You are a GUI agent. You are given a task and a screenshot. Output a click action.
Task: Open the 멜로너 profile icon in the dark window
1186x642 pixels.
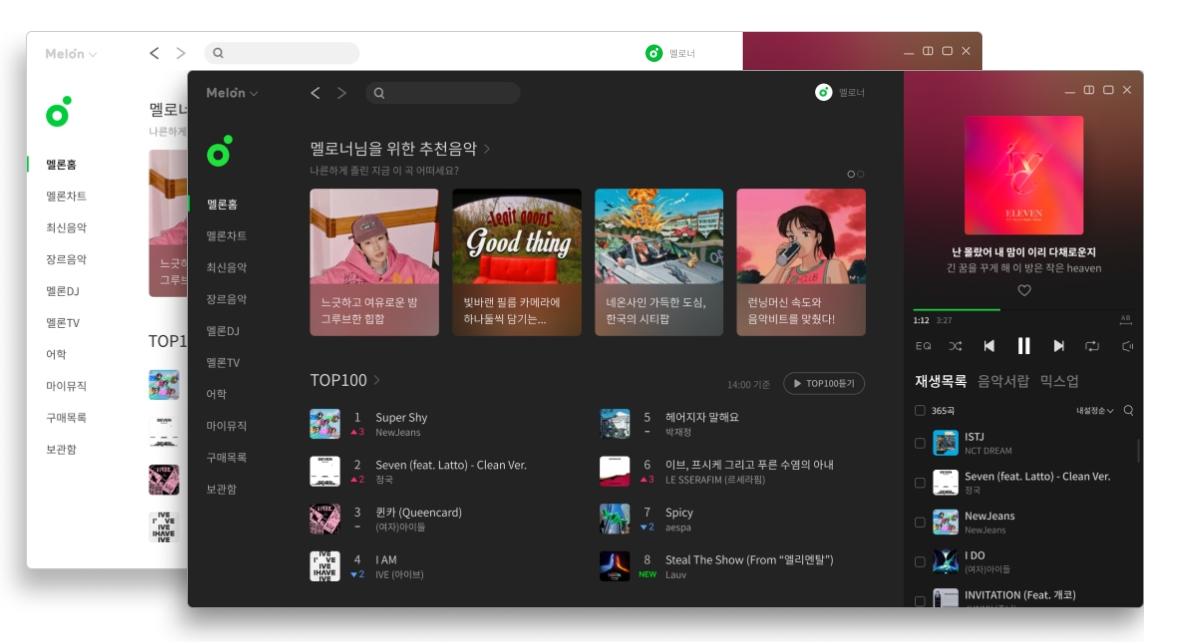[824, 92]
